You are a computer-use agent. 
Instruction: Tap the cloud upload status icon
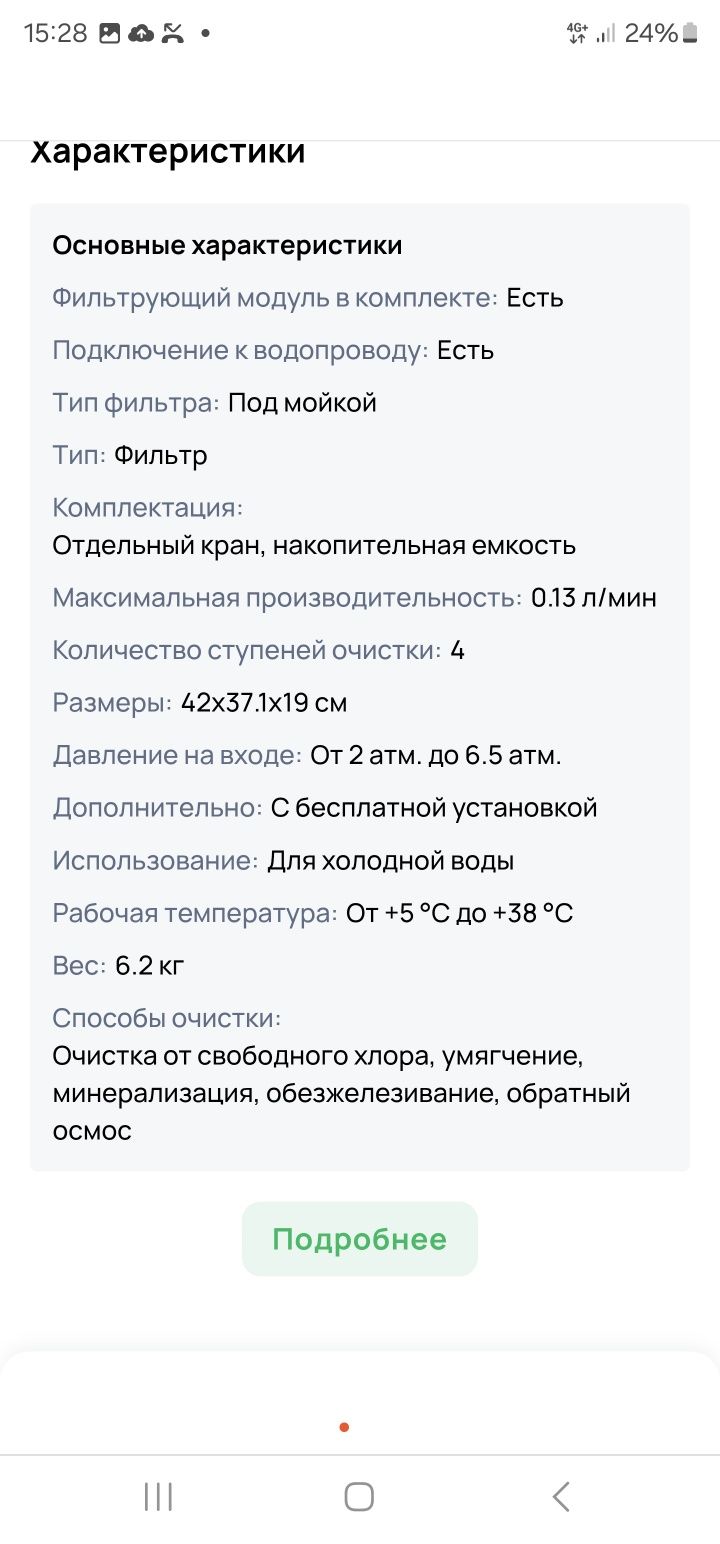(x=142, y=33)
